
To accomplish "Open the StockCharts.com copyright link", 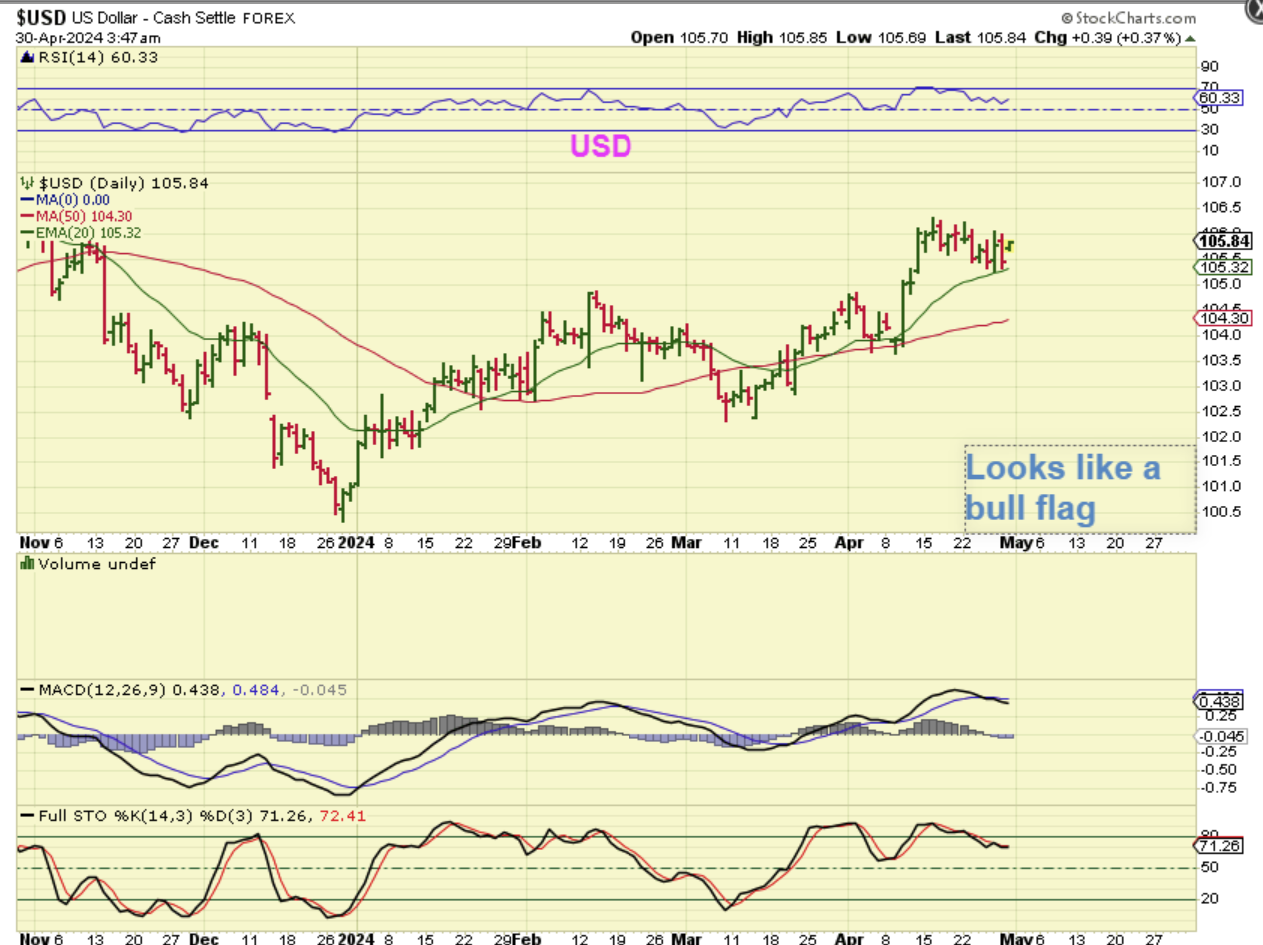I will point(1128,18).
